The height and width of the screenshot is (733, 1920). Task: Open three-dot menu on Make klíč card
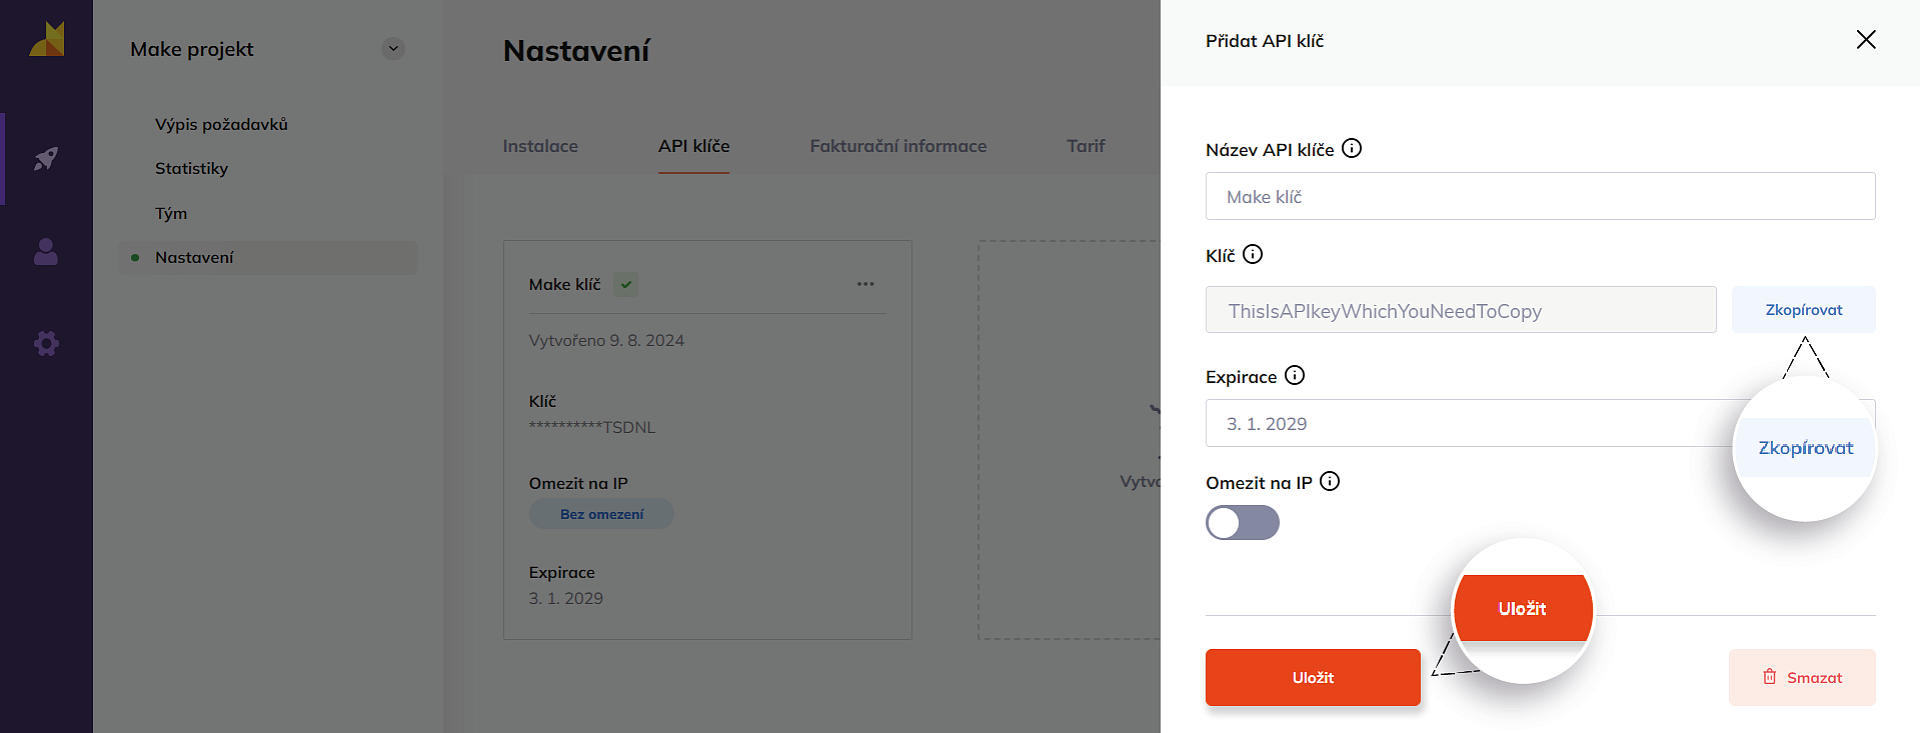[865, 285]
